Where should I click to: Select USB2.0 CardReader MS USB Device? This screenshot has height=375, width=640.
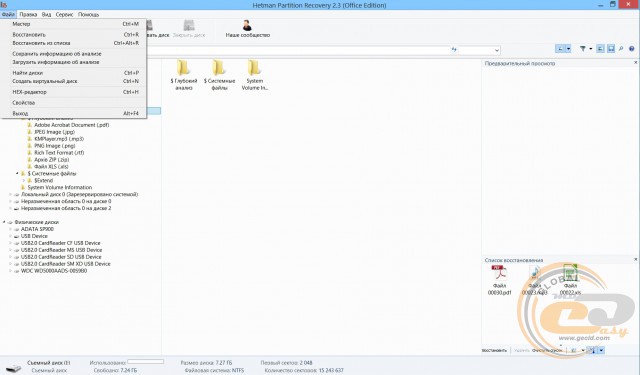pos(61,250)
